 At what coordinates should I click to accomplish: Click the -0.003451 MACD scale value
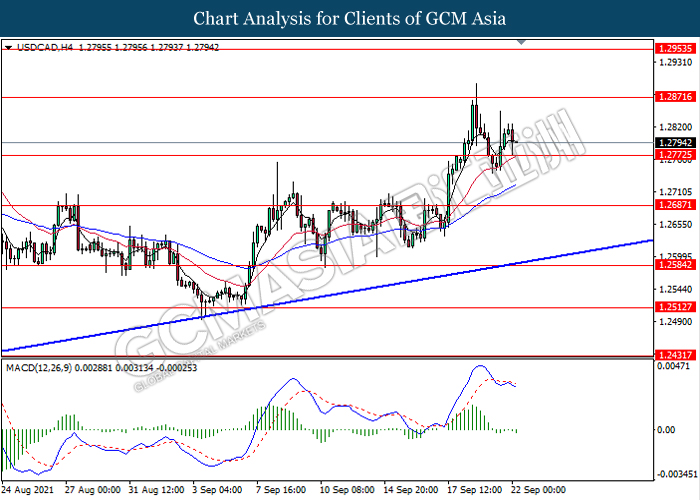[676, 474]
